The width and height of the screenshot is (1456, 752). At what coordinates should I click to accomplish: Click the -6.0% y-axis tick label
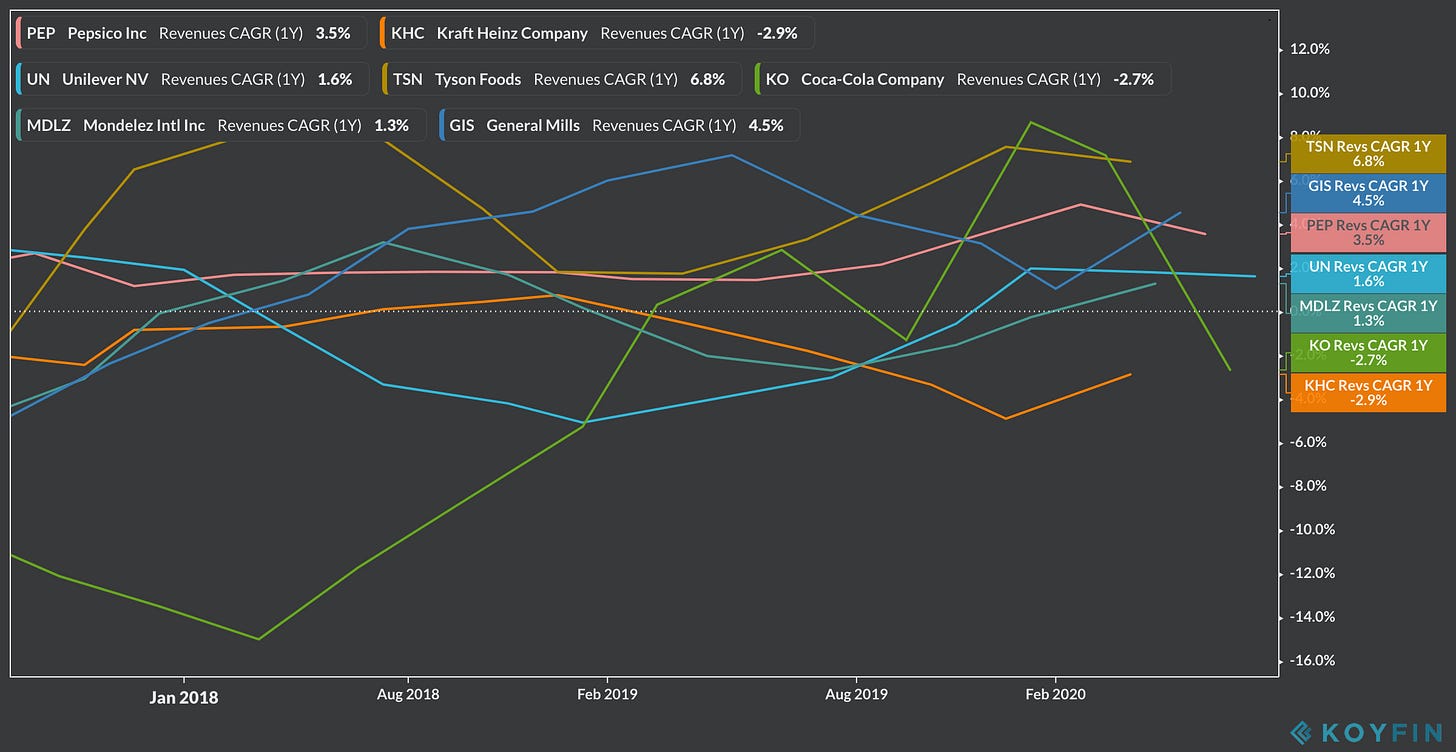click(1307, 442)
